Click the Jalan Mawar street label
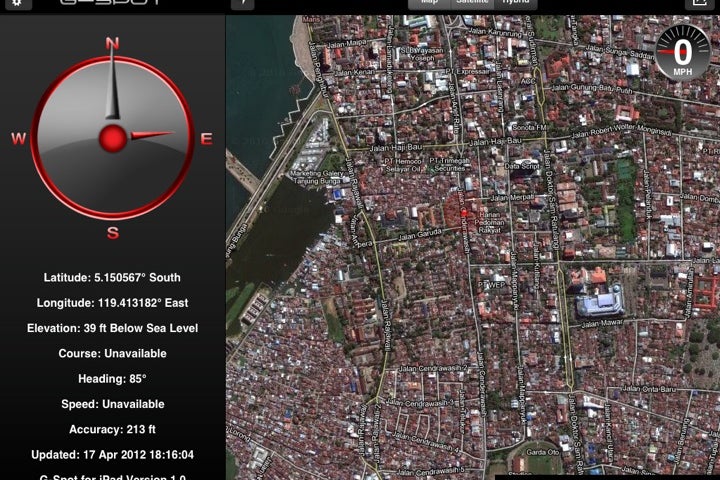This screenshot has width=720, height=480. pos(603,323)
